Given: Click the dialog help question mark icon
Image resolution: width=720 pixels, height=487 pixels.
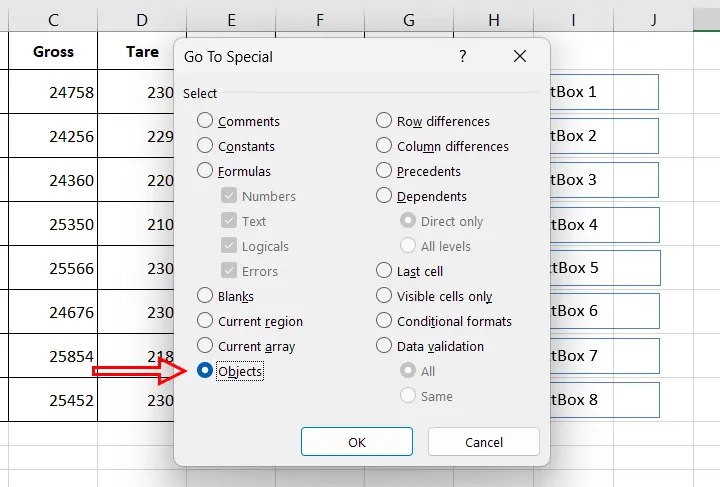Looking at the screenshot, I should (x=462, y=57).
